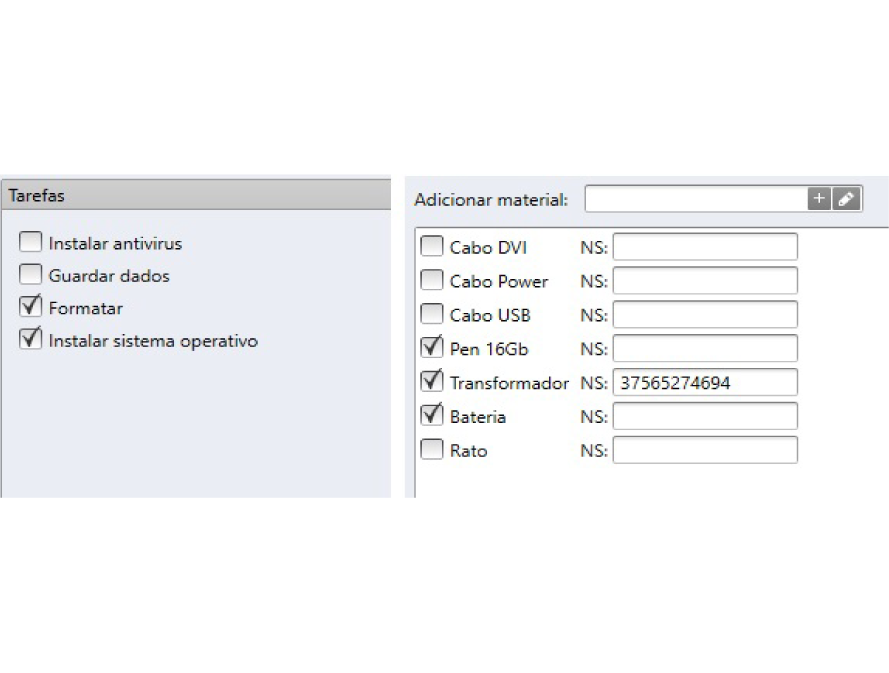Uncheck the Formatar task
Viewport: 889px width, 673px height.
pyautogui.click(x=31, y=306)
